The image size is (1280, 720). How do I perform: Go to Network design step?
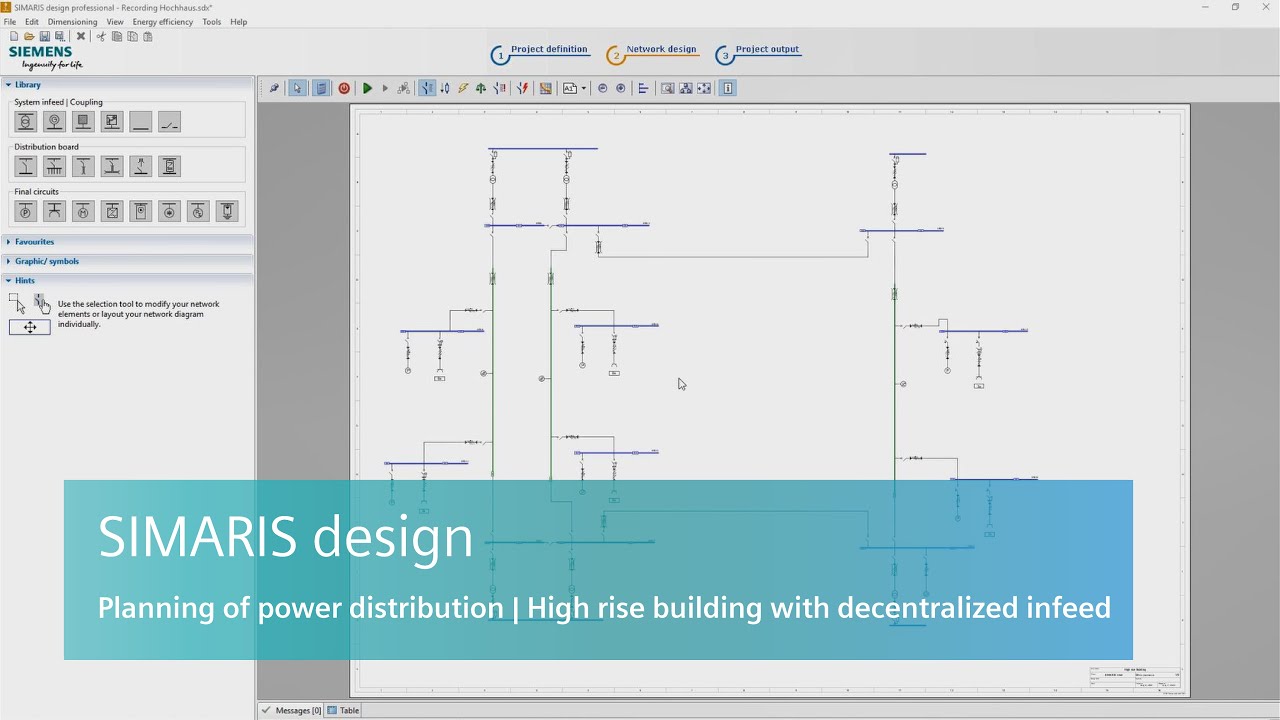[652, 52]
